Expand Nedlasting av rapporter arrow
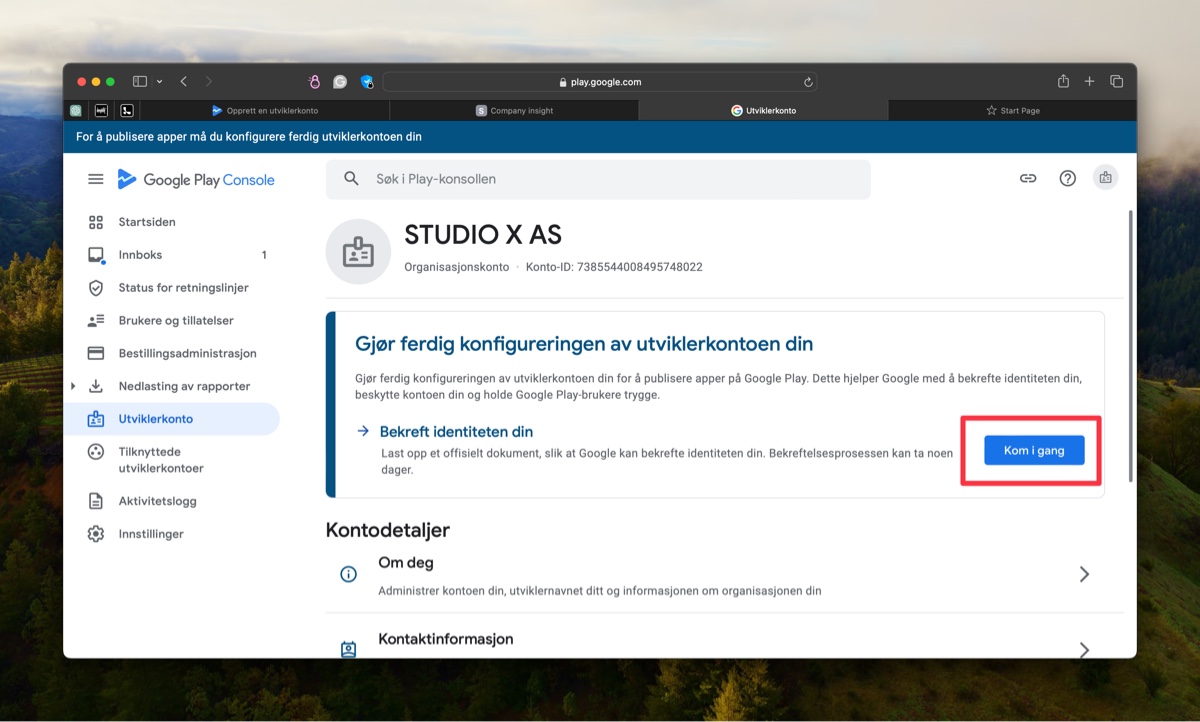This screenshot has width=1200, height=722. [x=73, y=386]
